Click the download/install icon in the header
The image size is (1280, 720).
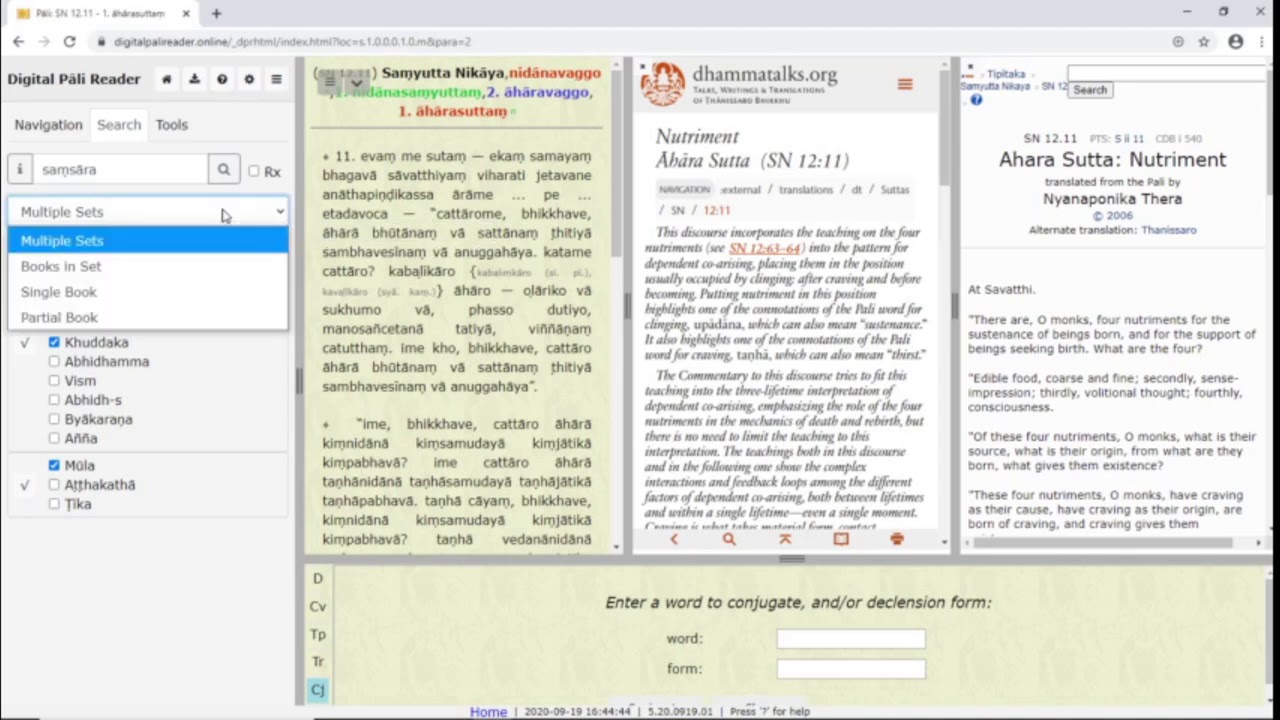pos(194,79)
